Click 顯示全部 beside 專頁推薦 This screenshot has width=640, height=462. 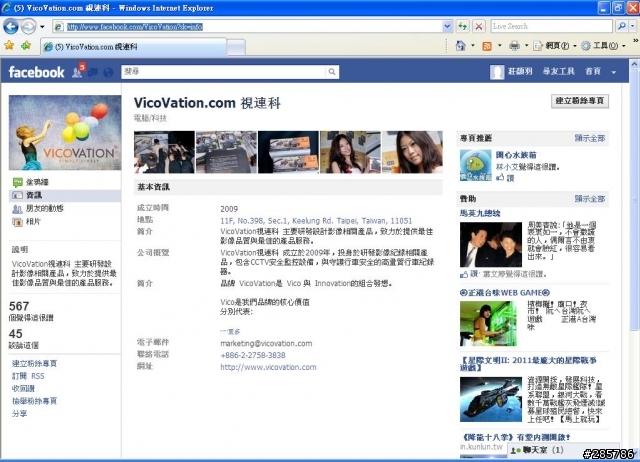tap(589, 138)
